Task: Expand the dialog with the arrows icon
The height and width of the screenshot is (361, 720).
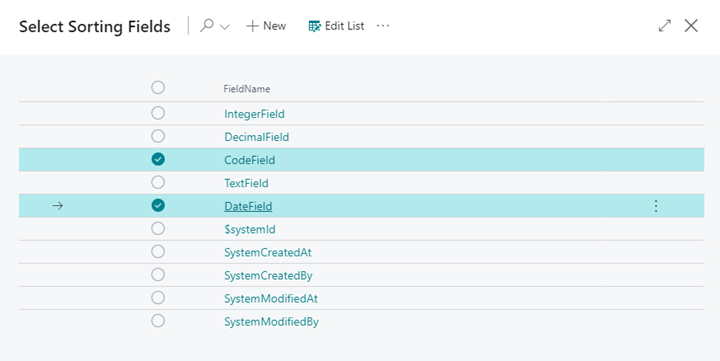Action: [x=664, y=26]
